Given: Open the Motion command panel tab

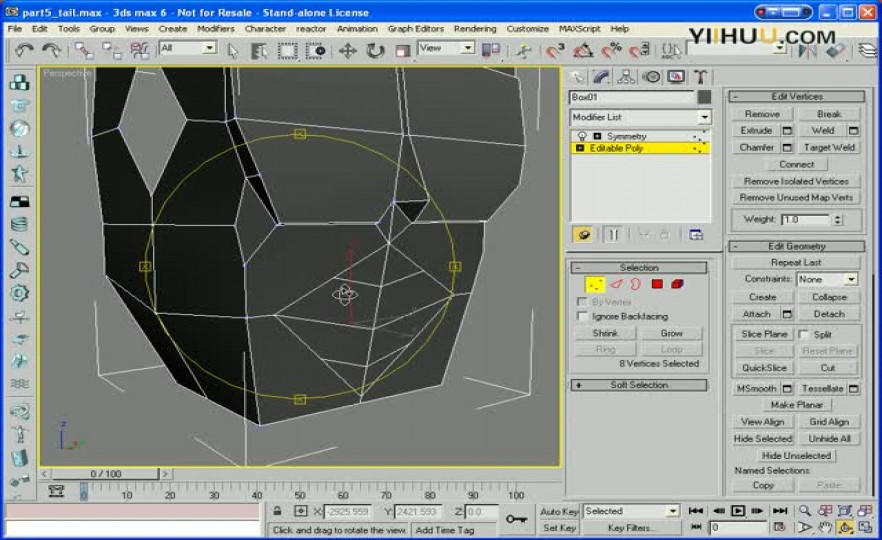Looking at the screenshot, I should (x=651, y=76).
